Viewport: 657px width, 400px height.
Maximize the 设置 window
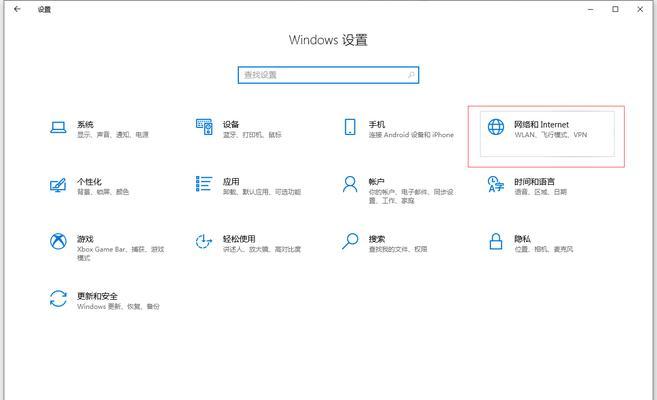point(615,9)
